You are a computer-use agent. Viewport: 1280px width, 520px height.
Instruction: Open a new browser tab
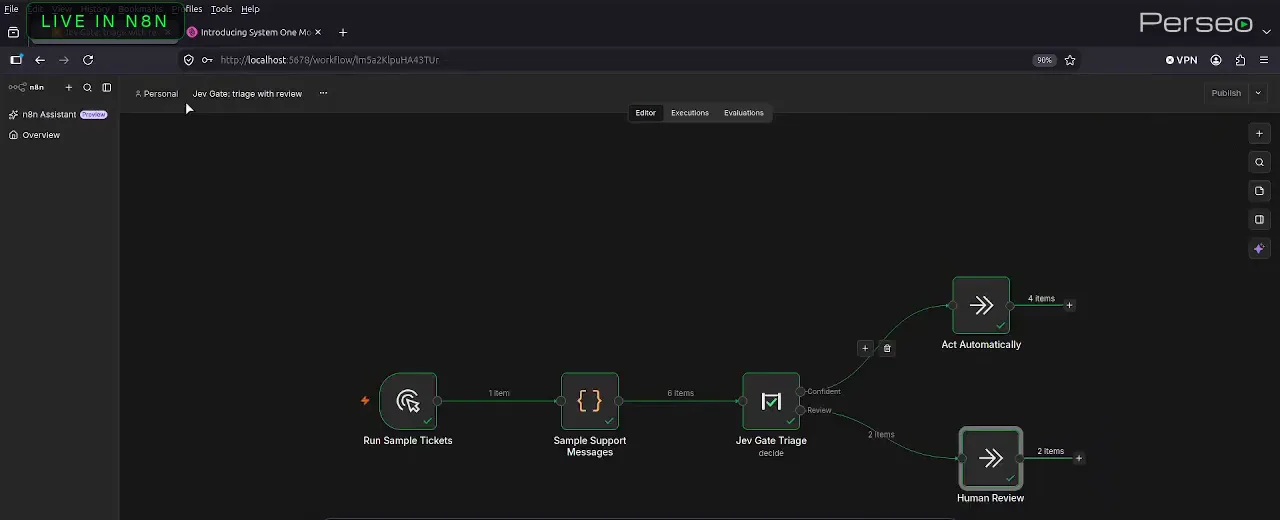(343, 32)
